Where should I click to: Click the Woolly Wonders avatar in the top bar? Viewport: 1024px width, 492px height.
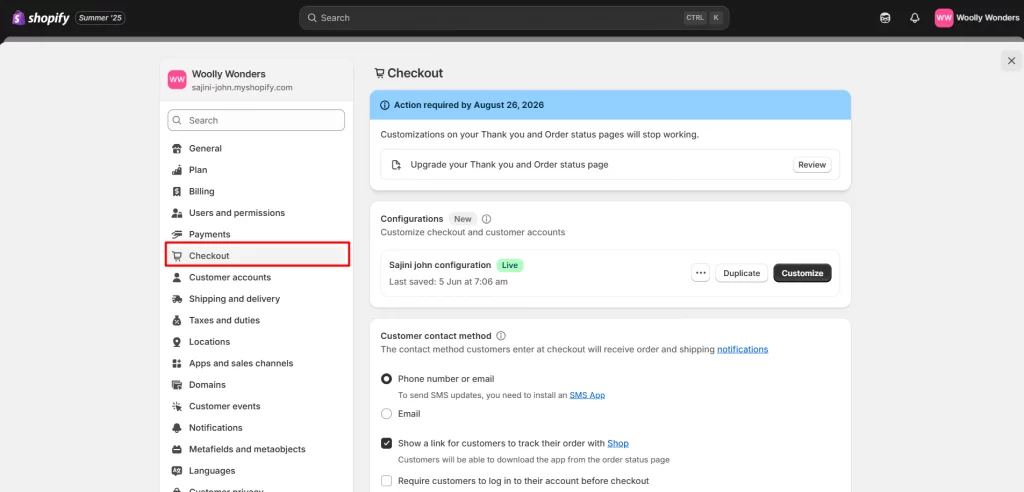944,18
